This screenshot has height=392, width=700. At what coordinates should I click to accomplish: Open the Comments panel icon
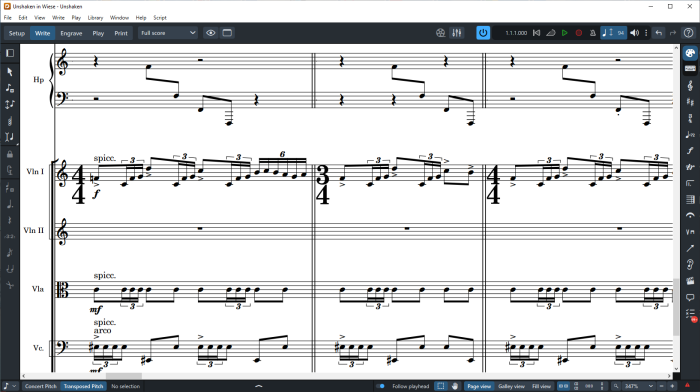click(690, 297)
